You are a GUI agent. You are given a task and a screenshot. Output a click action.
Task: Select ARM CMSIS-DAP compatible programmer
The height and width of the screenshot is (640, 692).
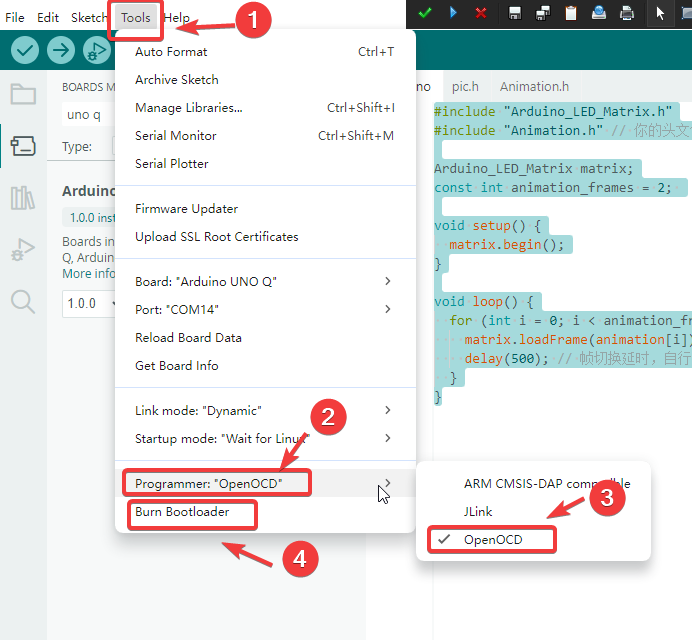pos(533,484)
